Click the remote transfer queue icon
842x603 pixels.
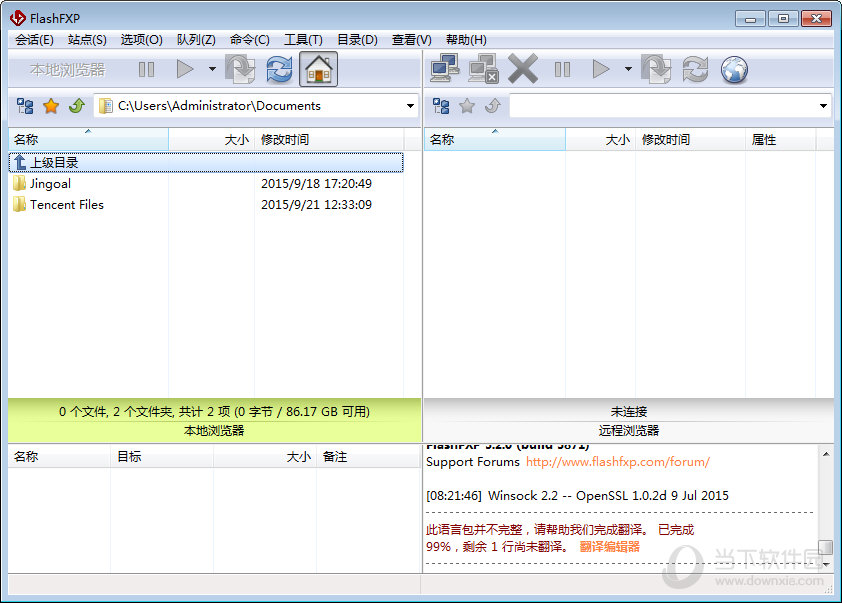coord(656,69)
